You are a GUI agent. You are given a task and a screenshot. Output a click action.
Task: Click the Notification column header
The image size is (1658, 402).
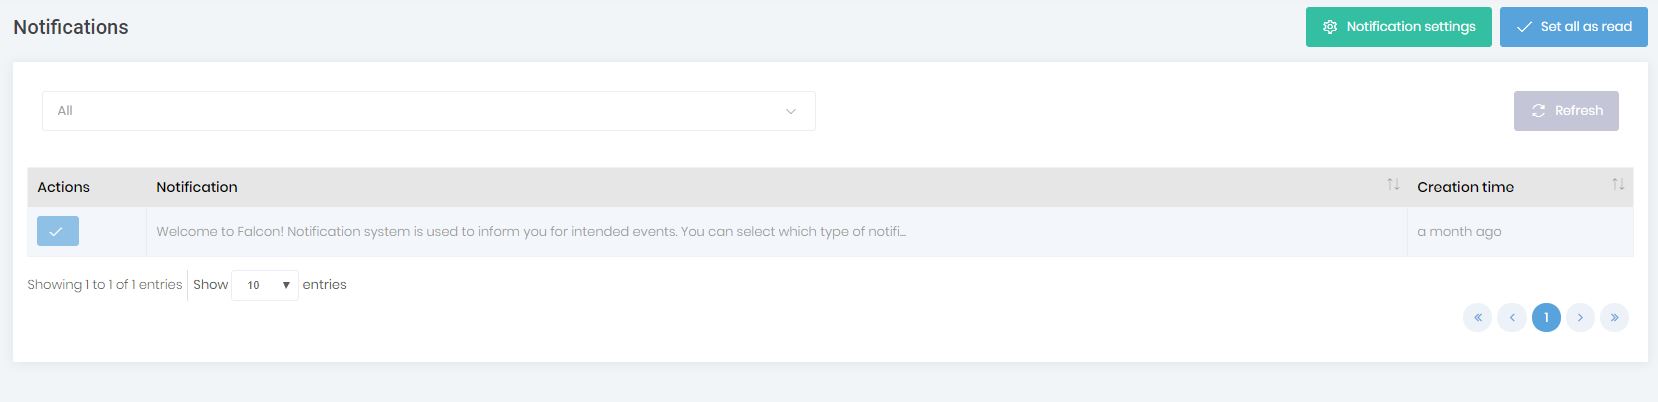197,187
